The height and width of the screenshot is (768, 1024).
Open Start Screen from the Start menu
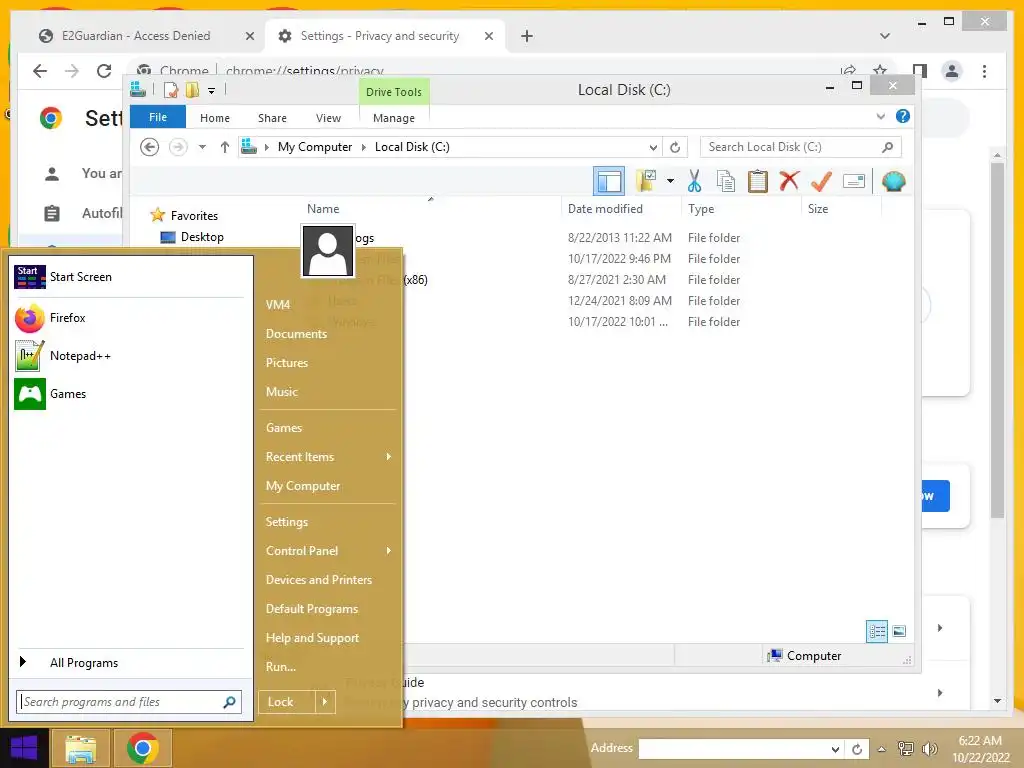(129, 277)
